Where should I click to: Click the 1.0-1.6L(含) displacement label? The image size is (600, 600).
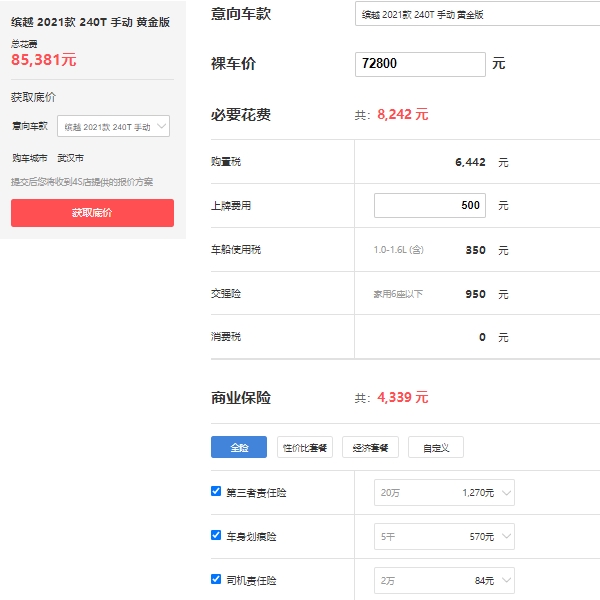coord(398,250)
